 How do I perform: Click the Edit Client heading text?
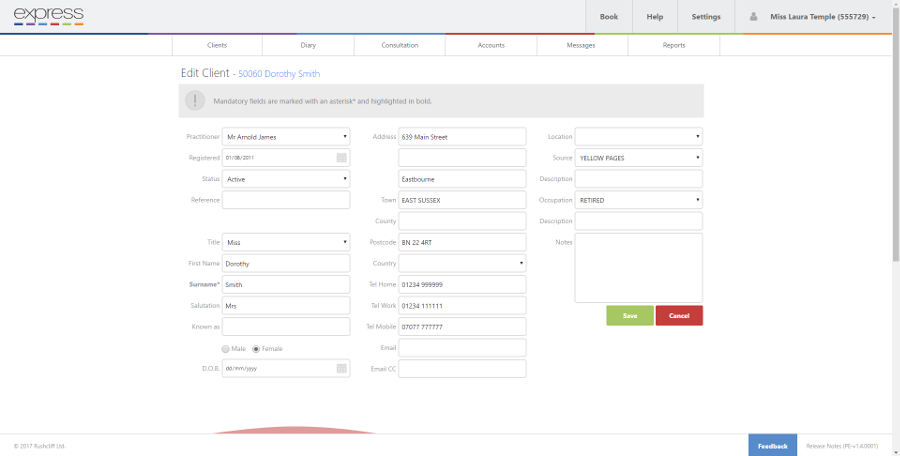(x=205, y=74)
